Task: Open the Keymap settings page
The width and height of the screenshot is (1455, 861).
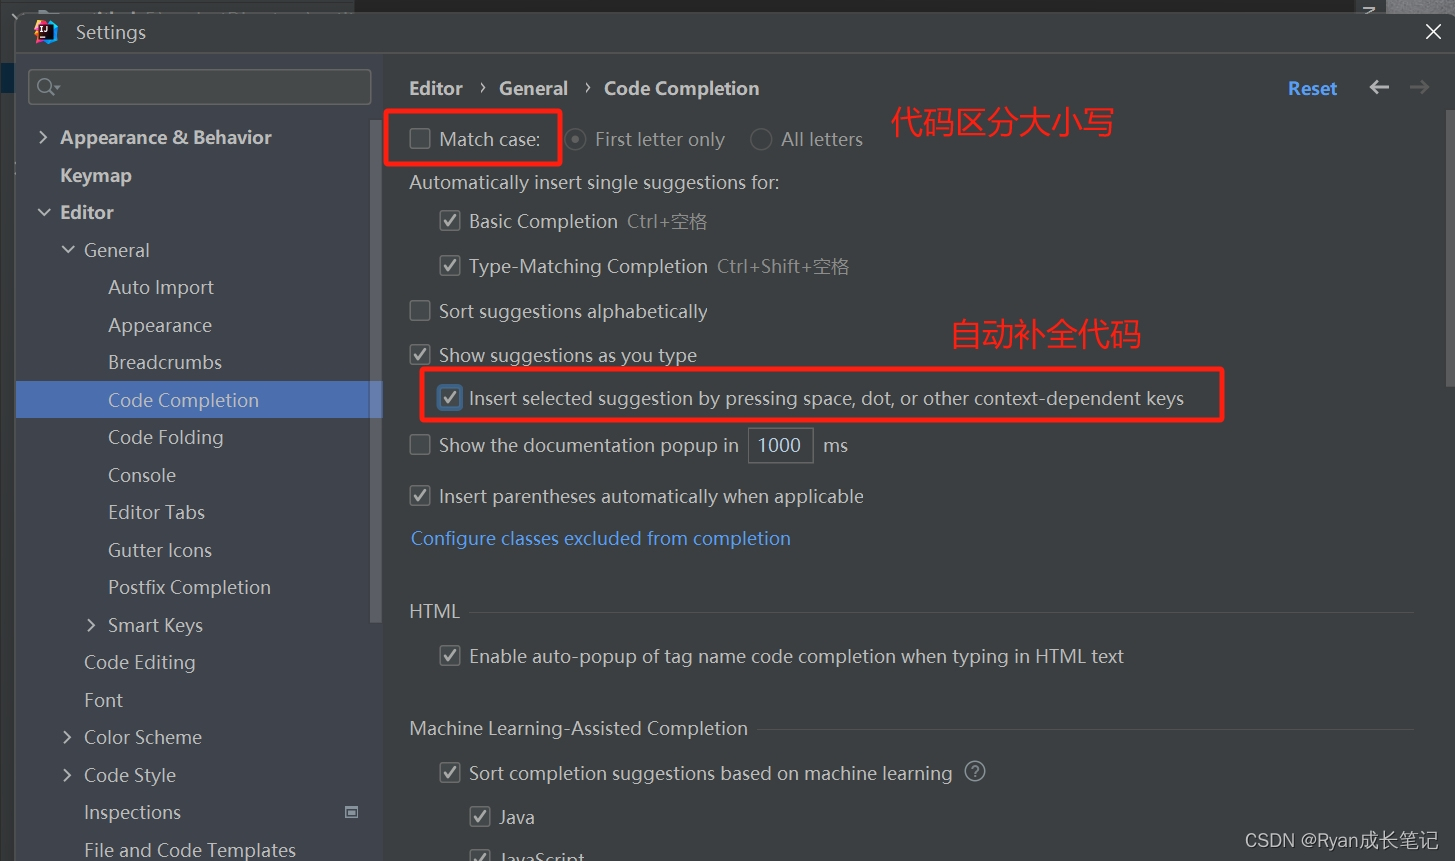Action: [x=96, y=175]
